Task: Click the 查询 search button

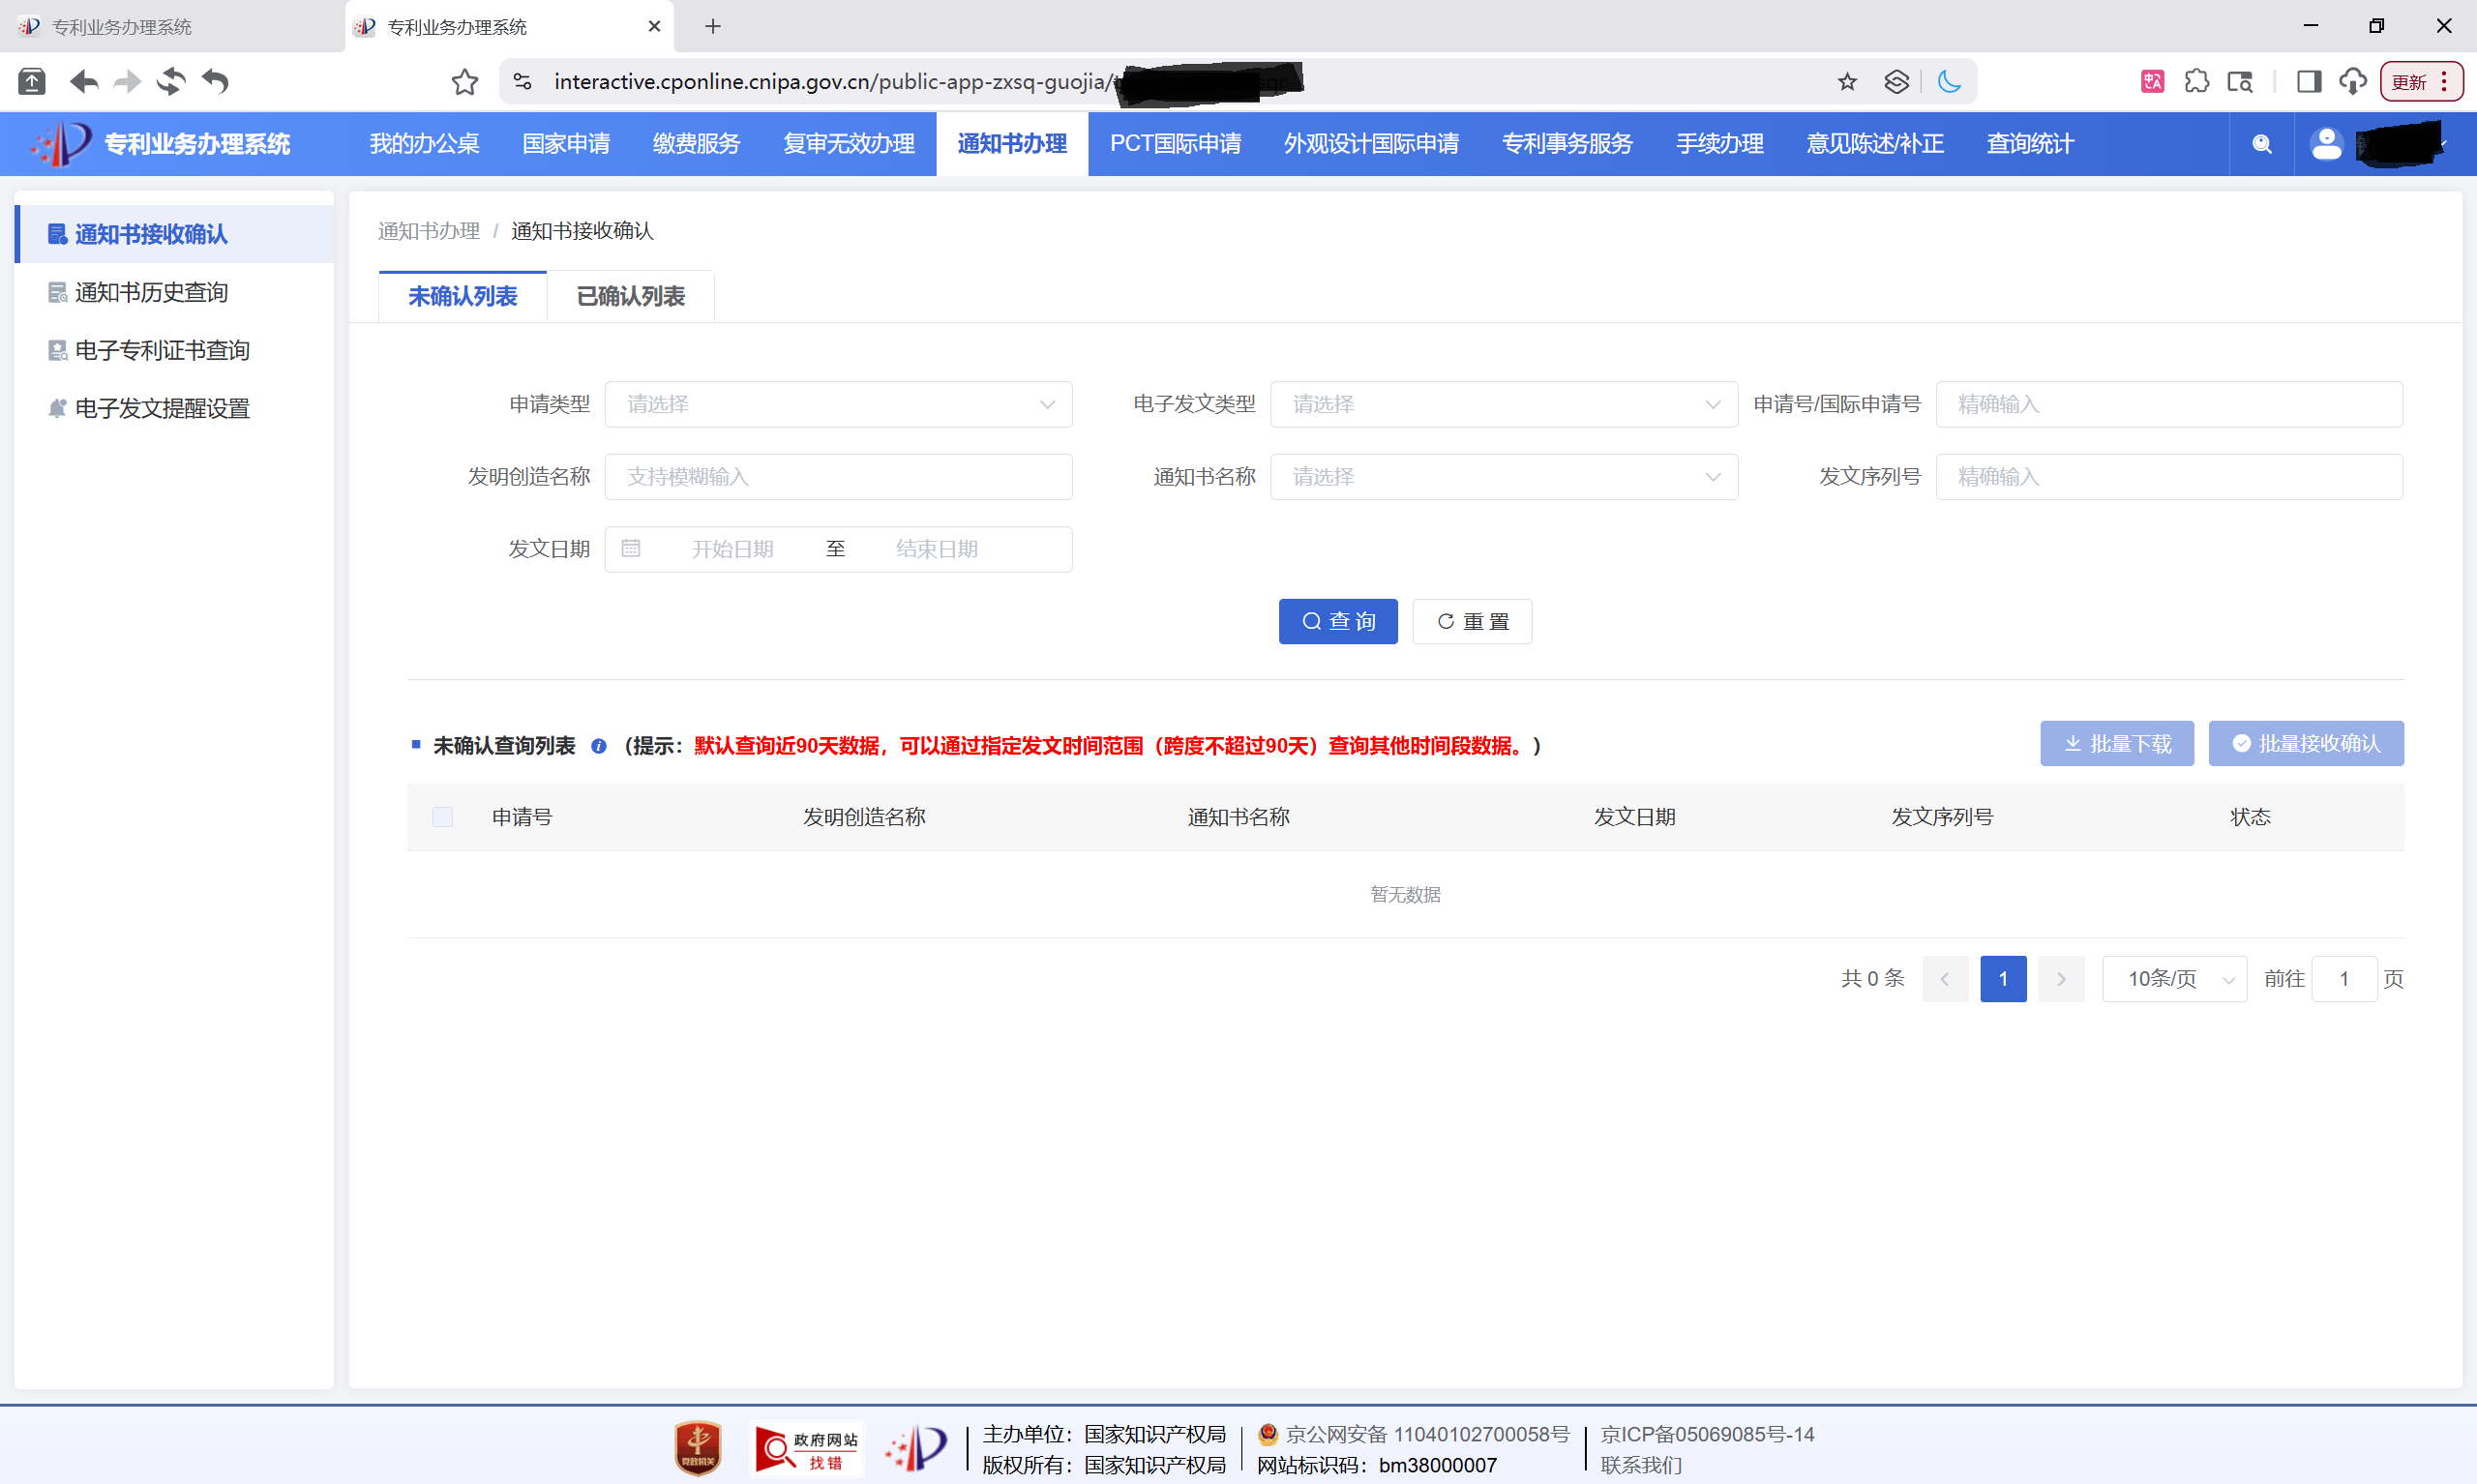Action: tap(1337, 621)
